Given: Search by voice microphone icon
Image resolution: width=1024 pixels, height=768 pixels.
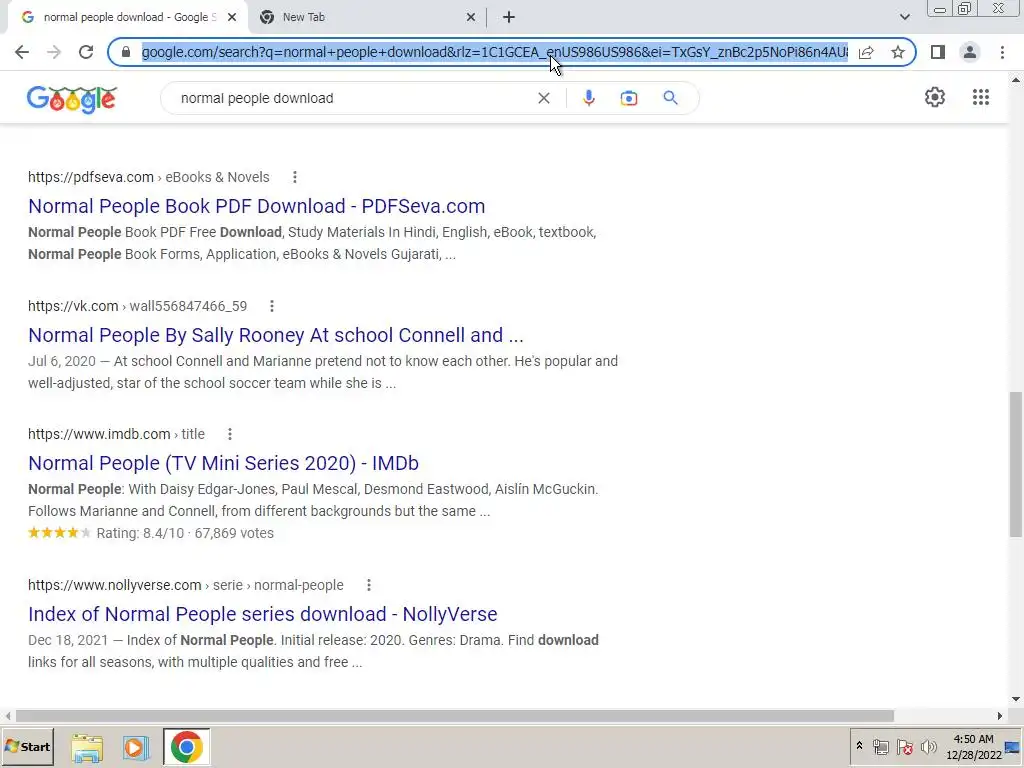Looking at the screenshot, I should point(588,98).
